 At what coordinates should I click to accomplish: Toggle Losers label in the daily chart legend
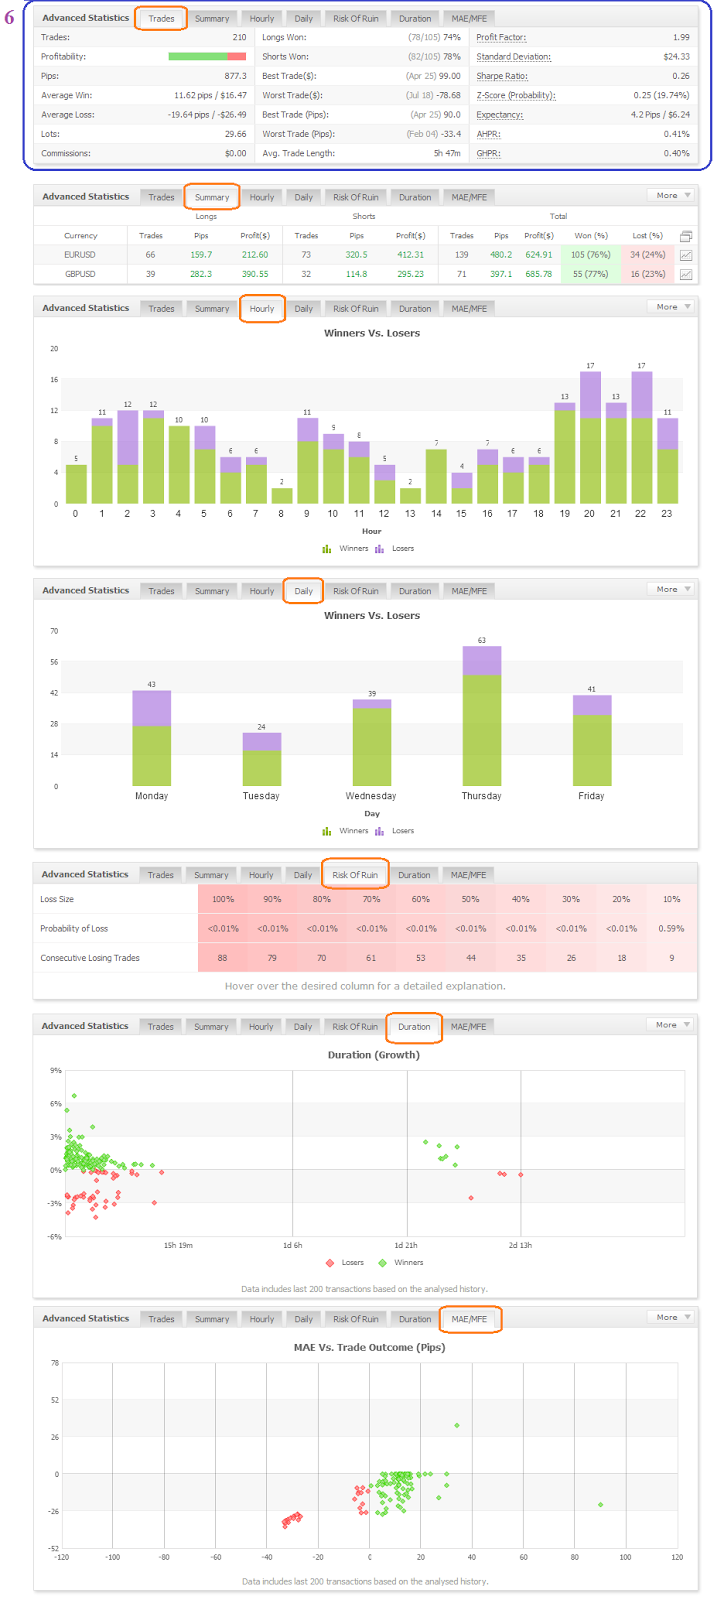tap(403, 830)
